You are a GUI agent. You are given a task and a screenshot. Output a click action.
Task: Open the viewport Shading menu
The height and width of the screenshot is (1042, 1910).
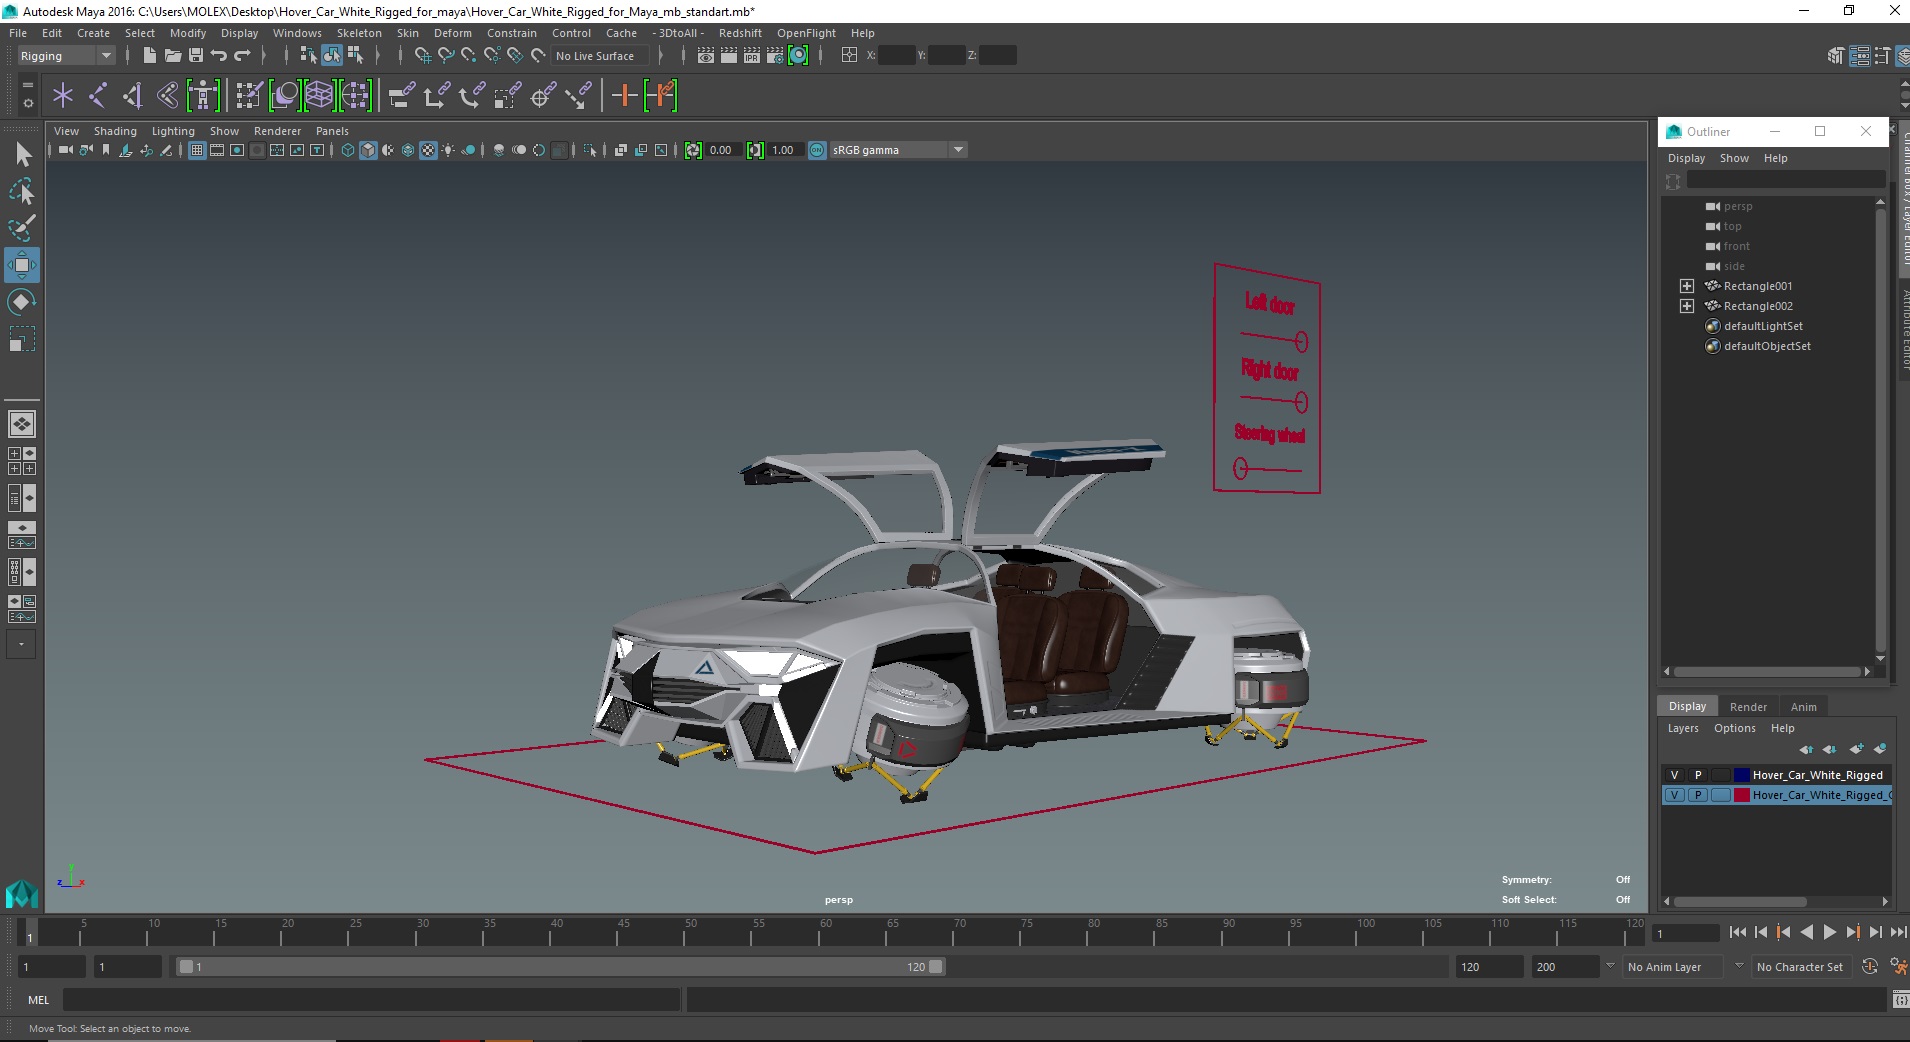(x=115, y=131)
